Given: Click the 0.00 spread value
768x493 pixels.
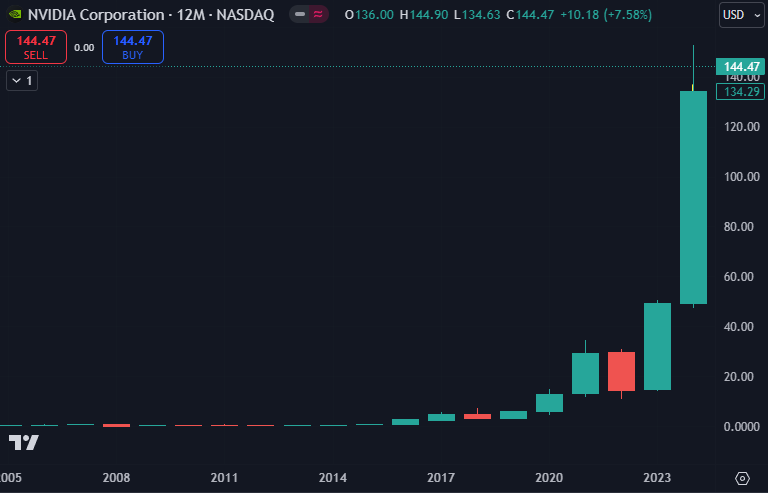Looking at the screenshot, I should click(84, 47).
